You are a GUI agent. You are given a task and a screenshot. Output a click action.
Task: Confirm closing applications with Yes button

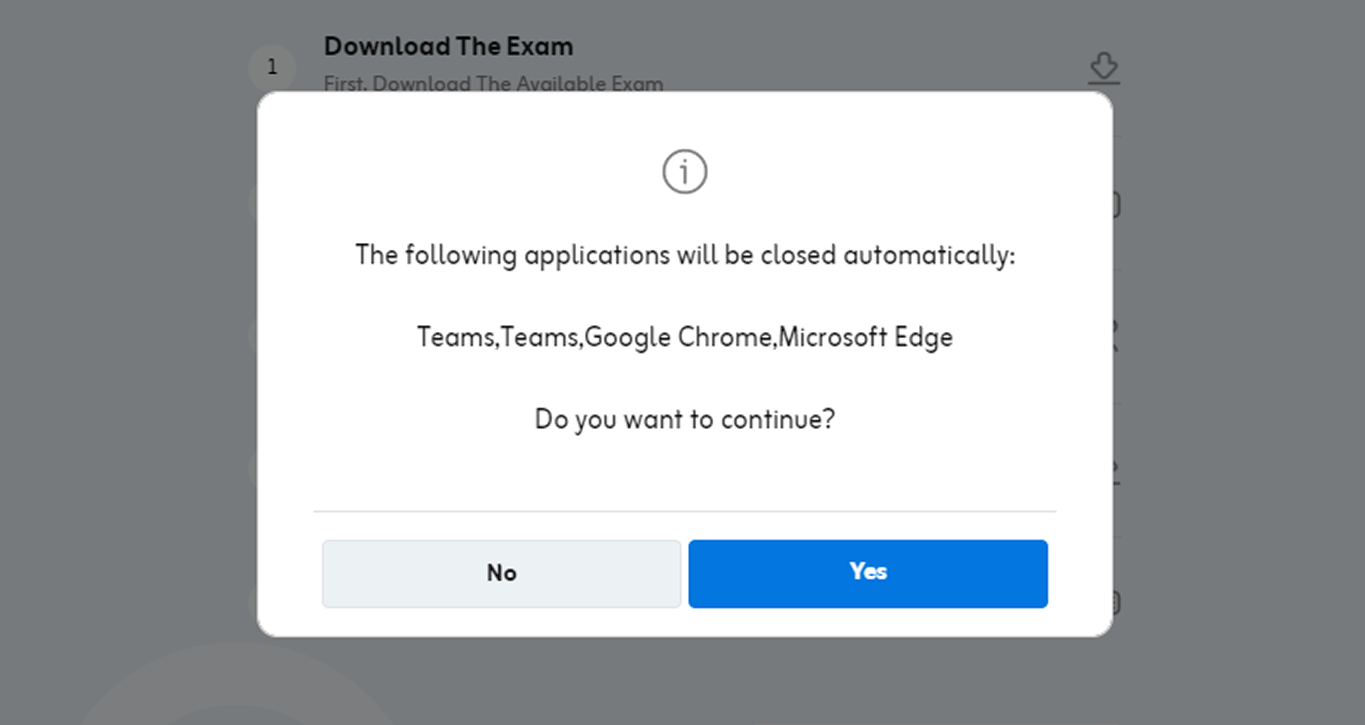868,573
